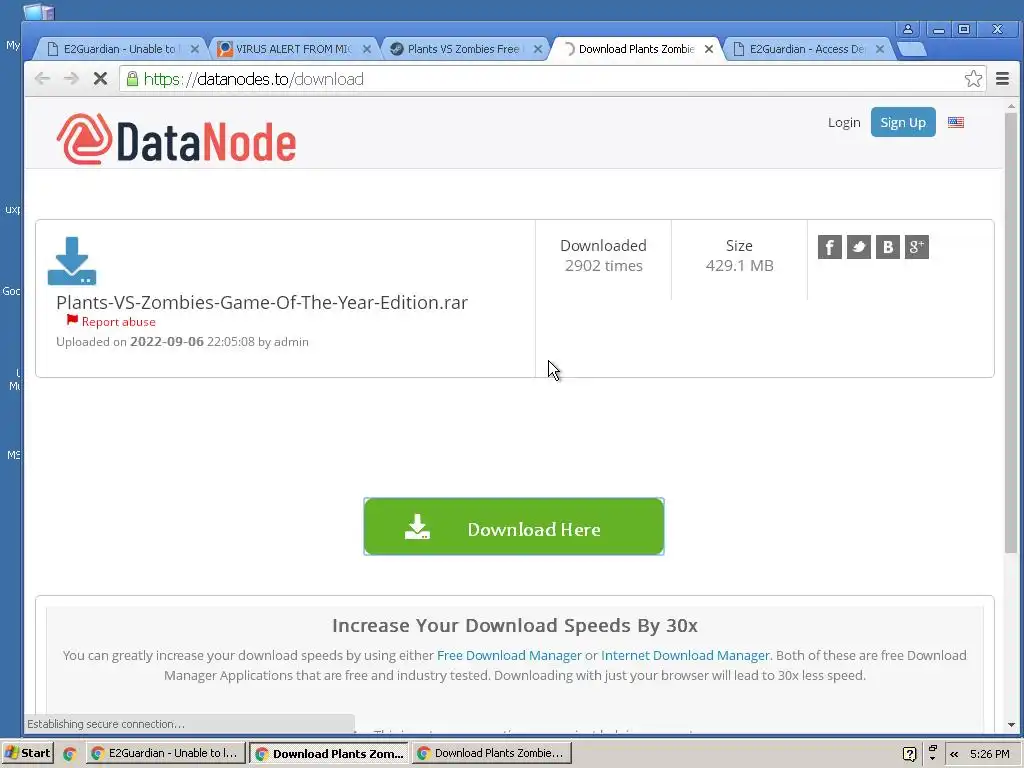Click the 2902 times download count
The height and width of the screenshot is (768, 1024).
click(x=603, y=265)
